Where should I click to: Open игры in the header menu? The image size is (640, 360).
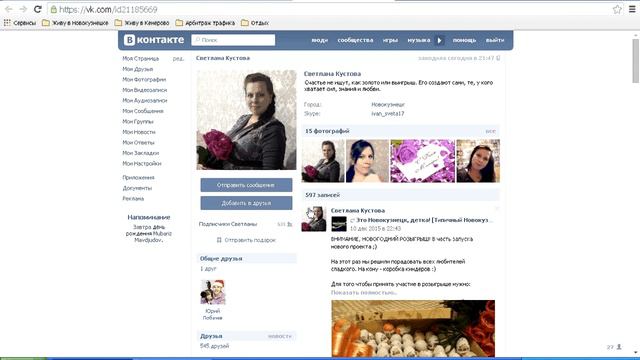[x=390, y=40]
